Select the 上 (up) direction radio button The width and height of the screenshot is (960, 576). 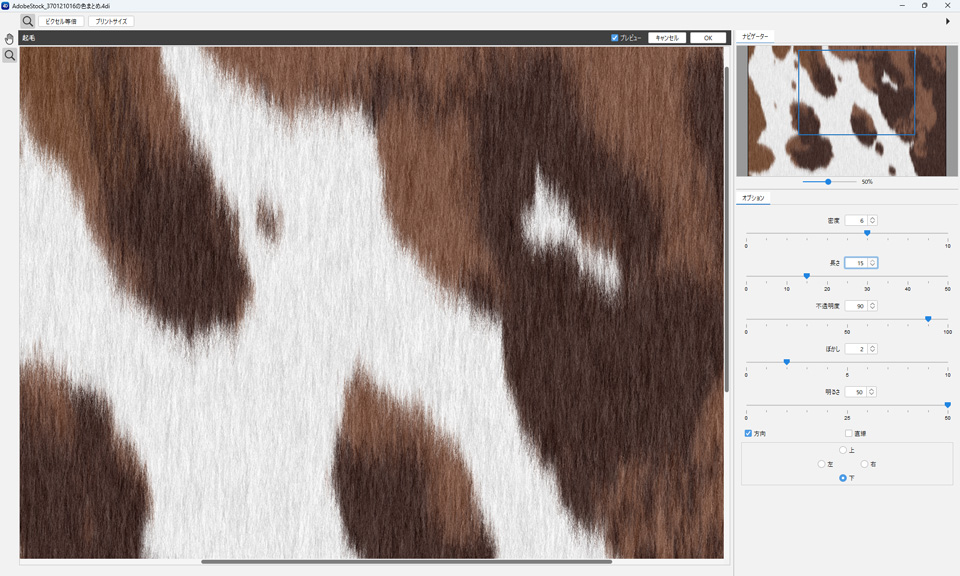tap(843, 450)
